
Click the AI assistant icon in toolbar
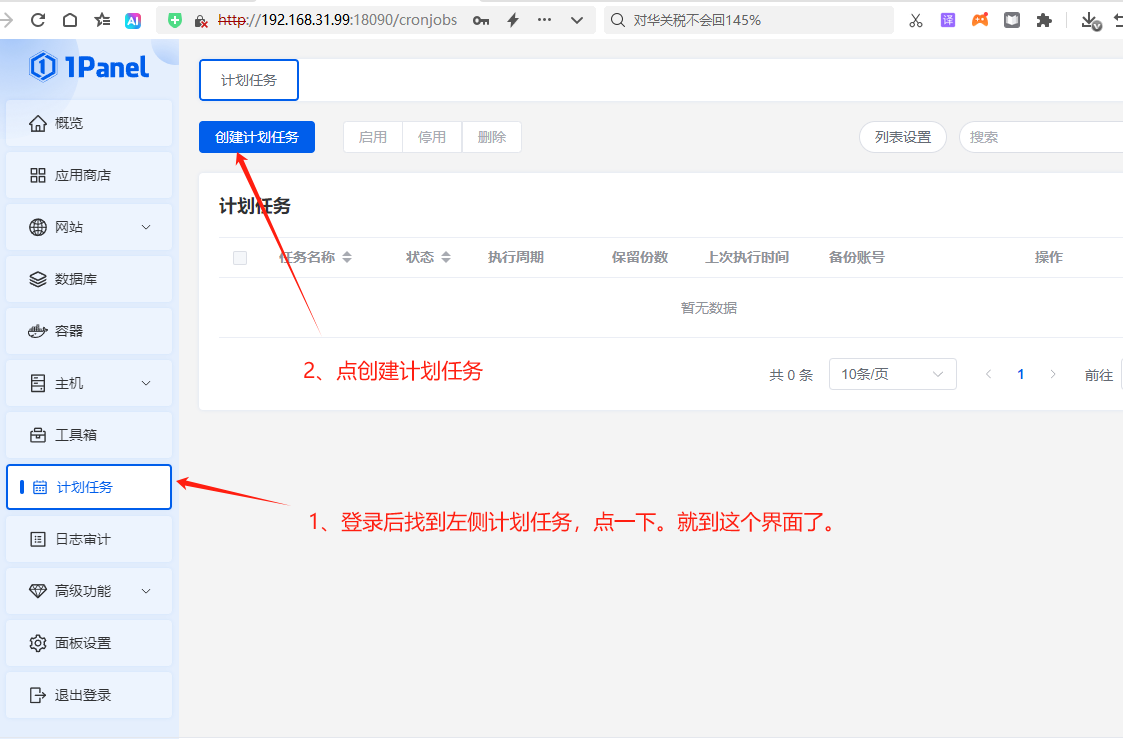133,21
